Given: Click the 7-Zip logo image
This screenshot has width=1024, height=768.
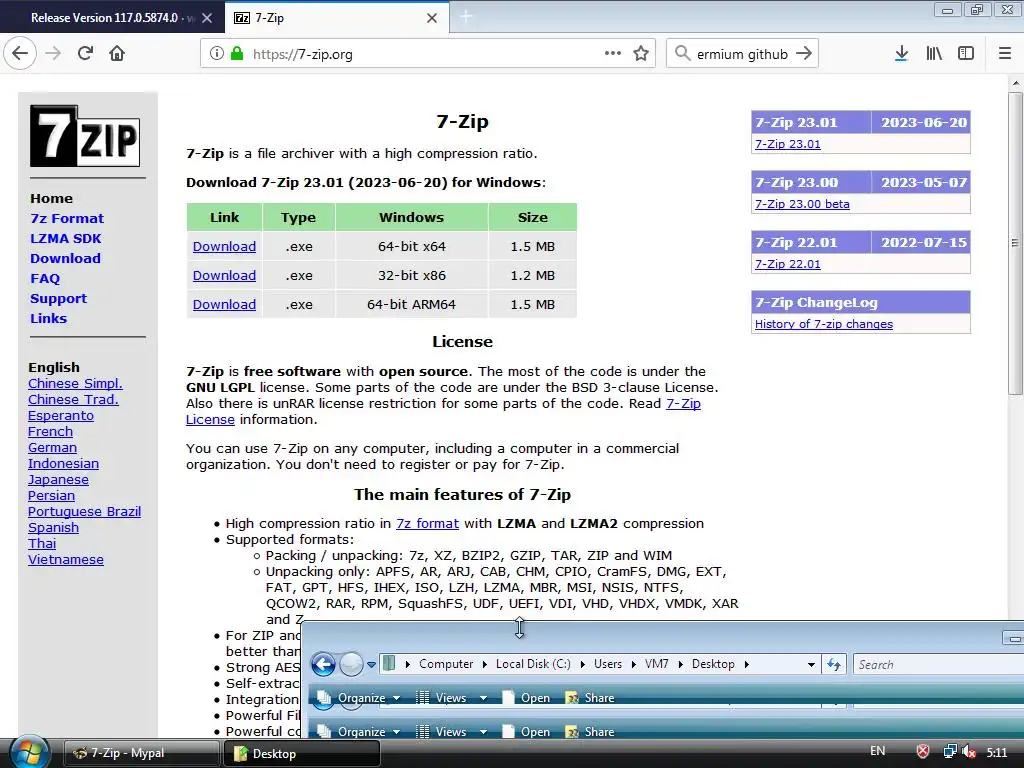Looking at the screenshot, I should [85, 136].
